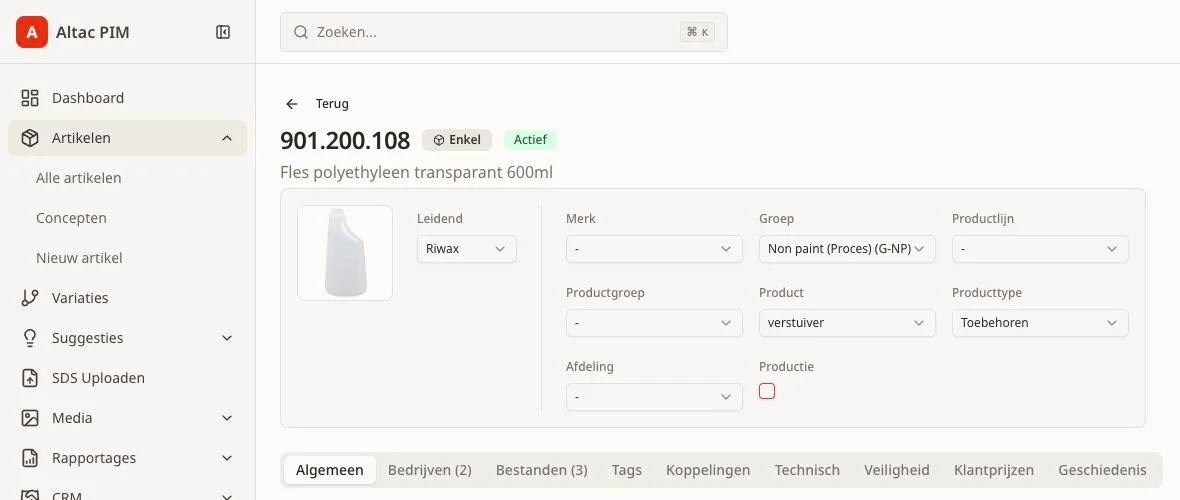Click the cube icon in Enkel badge

pyautogui.click(x=439, y=140)
